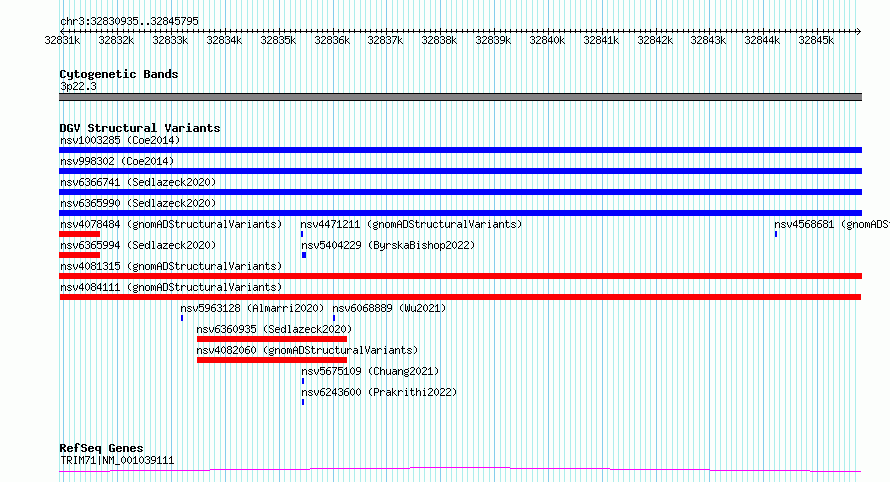Select the nsv4081315 gnomAD red variant bar
Viewport: 890px width, 482px height.
pyautogui.click(x=460, y=276)
